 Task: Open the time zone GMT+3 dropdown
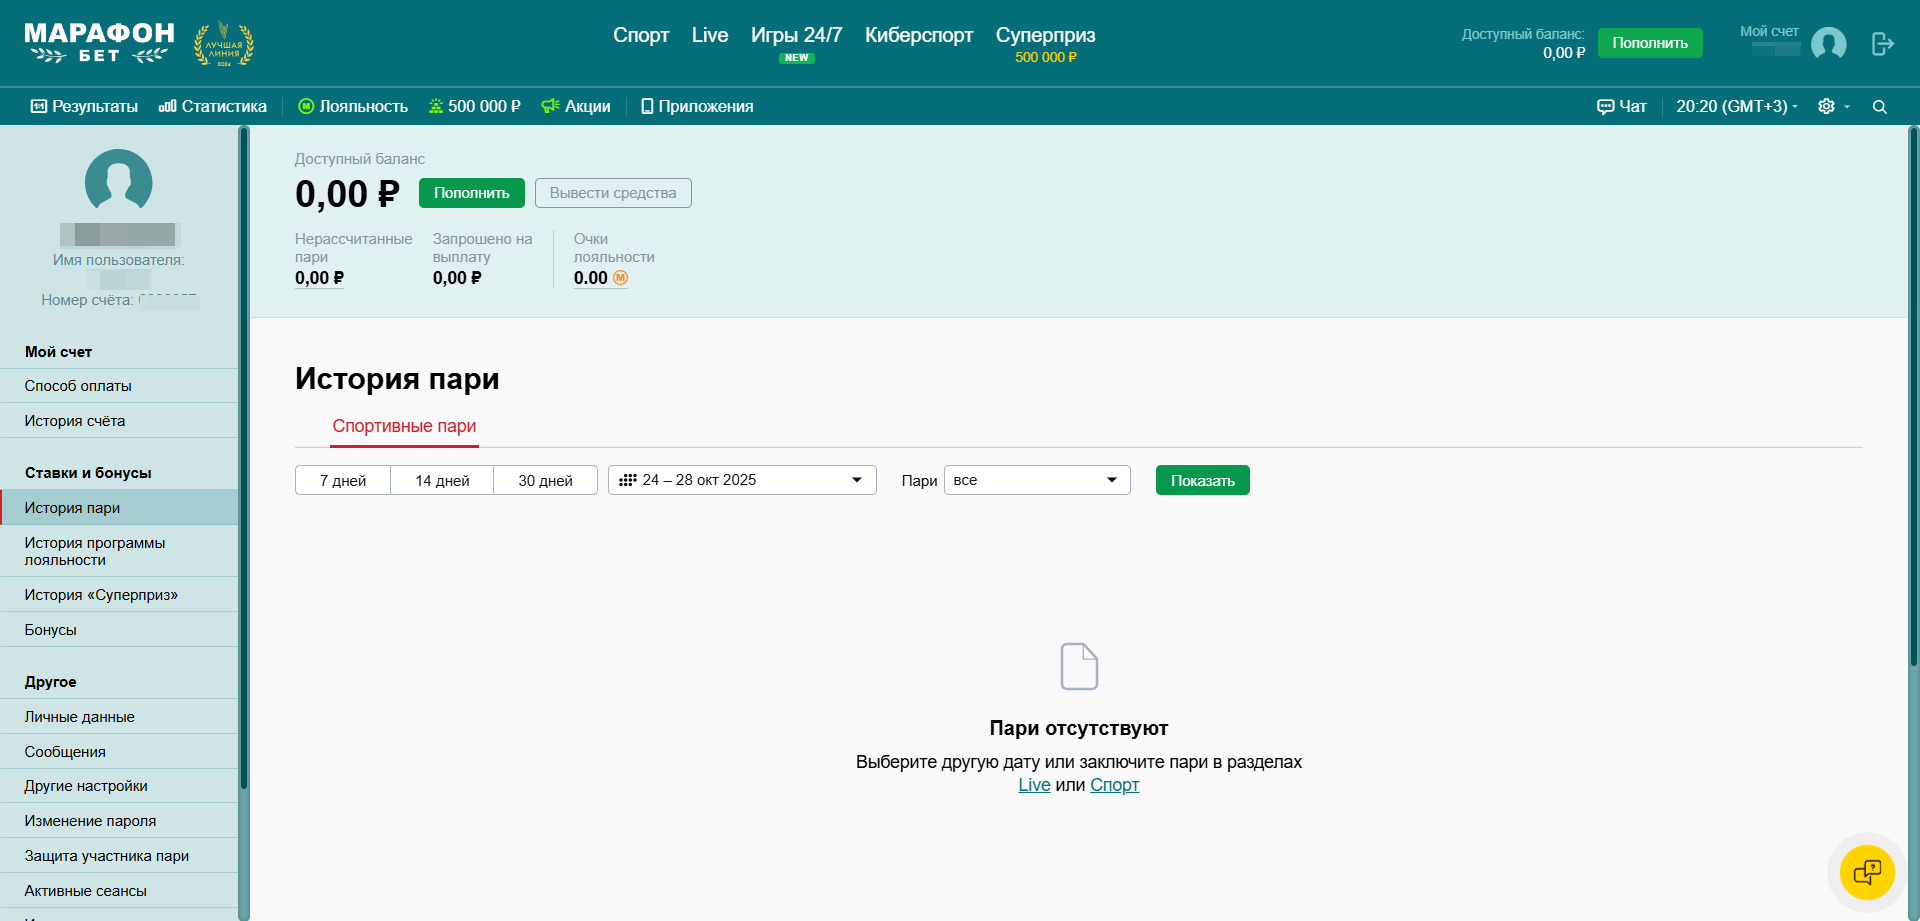1736,107
